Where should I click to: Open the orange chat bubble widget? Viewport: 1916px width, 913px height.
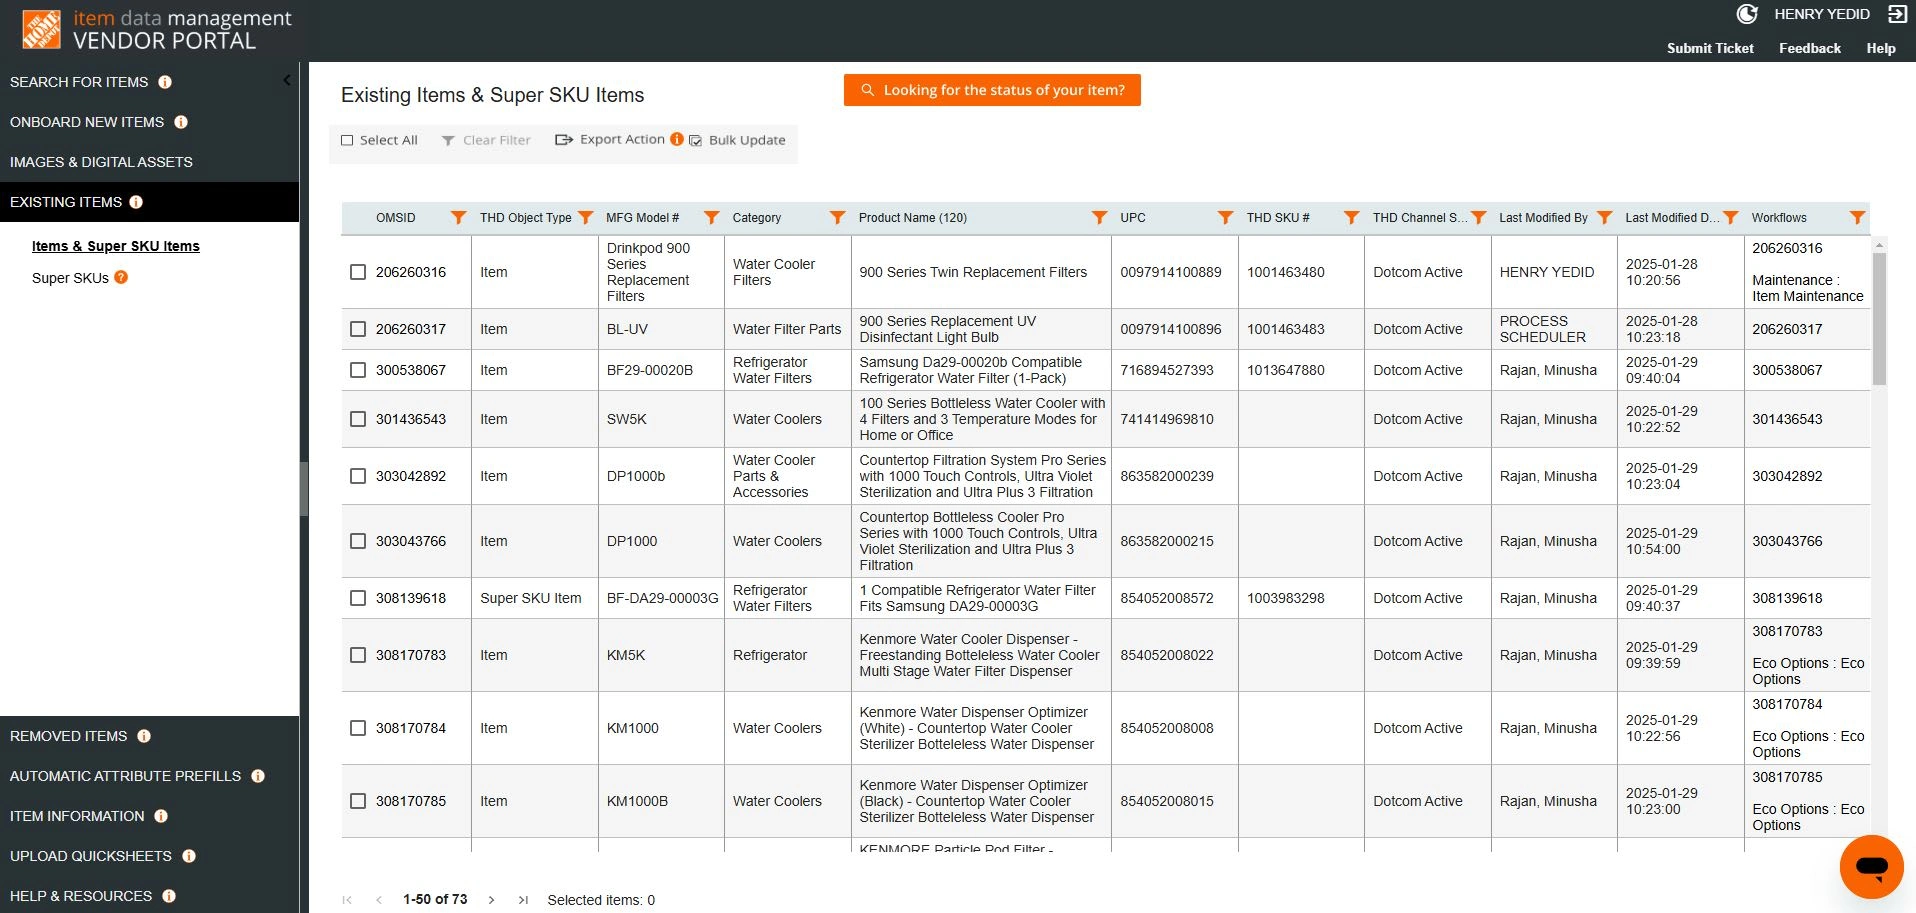click(1871, 867)
